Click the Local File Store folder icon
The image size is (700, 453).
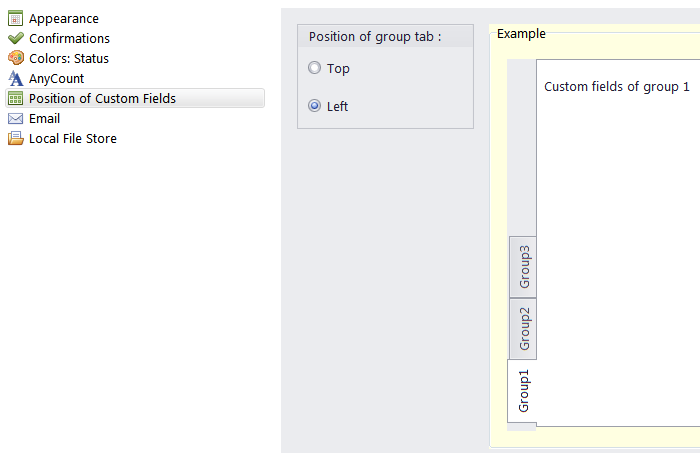(16, 138)
